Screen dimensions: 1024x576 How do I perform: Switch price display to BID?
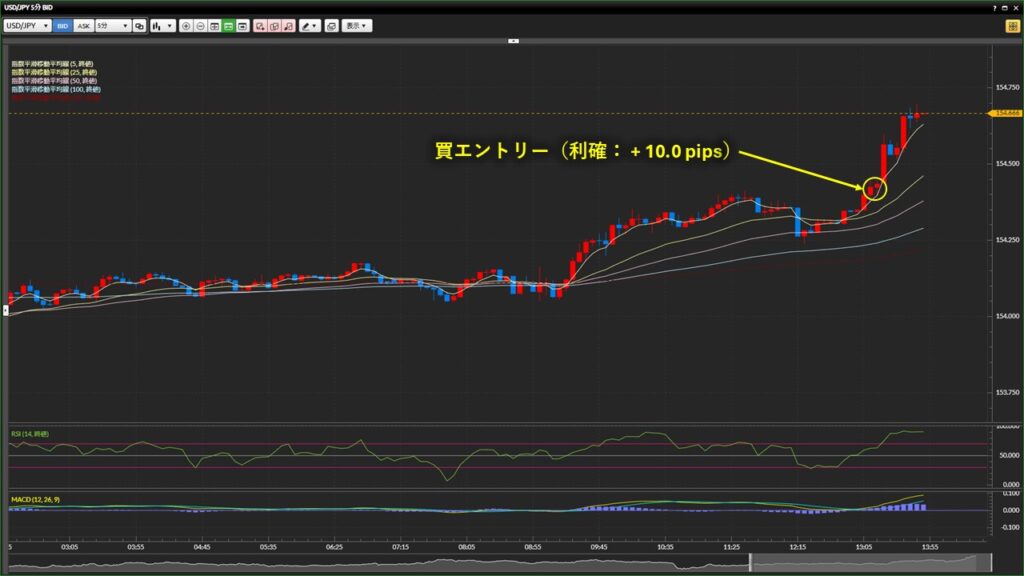point(62,25)
